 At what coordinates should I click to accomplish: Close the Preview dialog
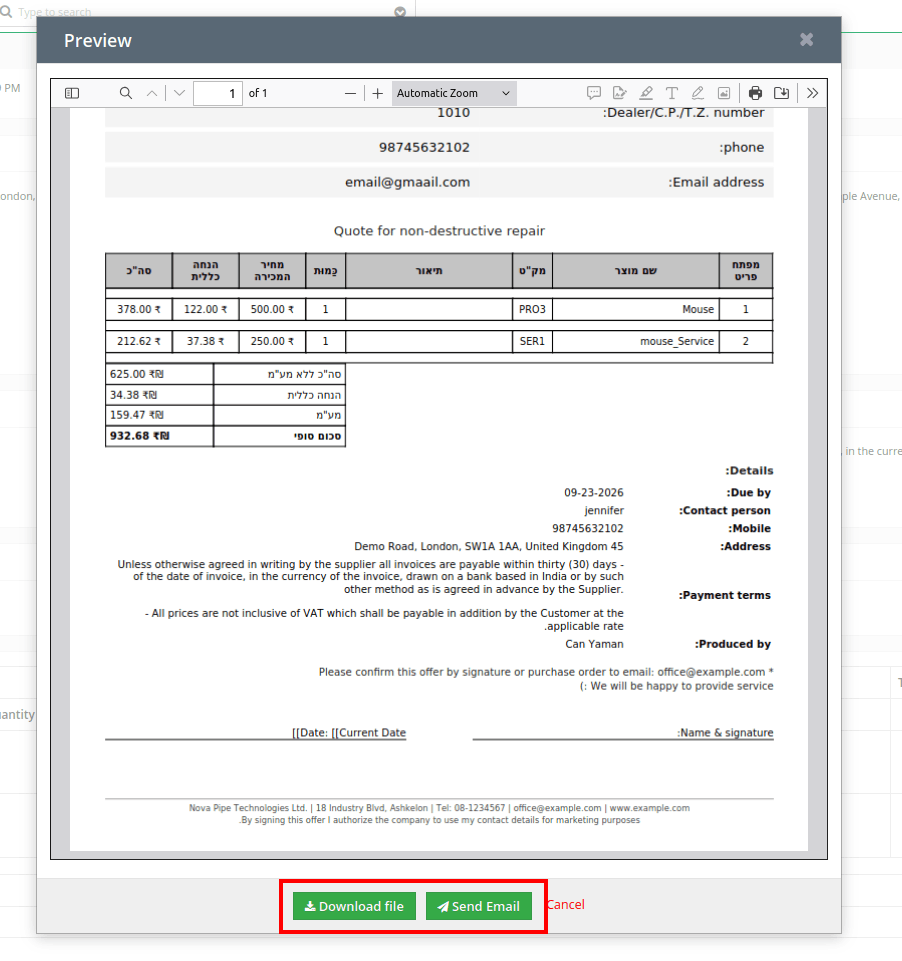[x=806, y=39]
